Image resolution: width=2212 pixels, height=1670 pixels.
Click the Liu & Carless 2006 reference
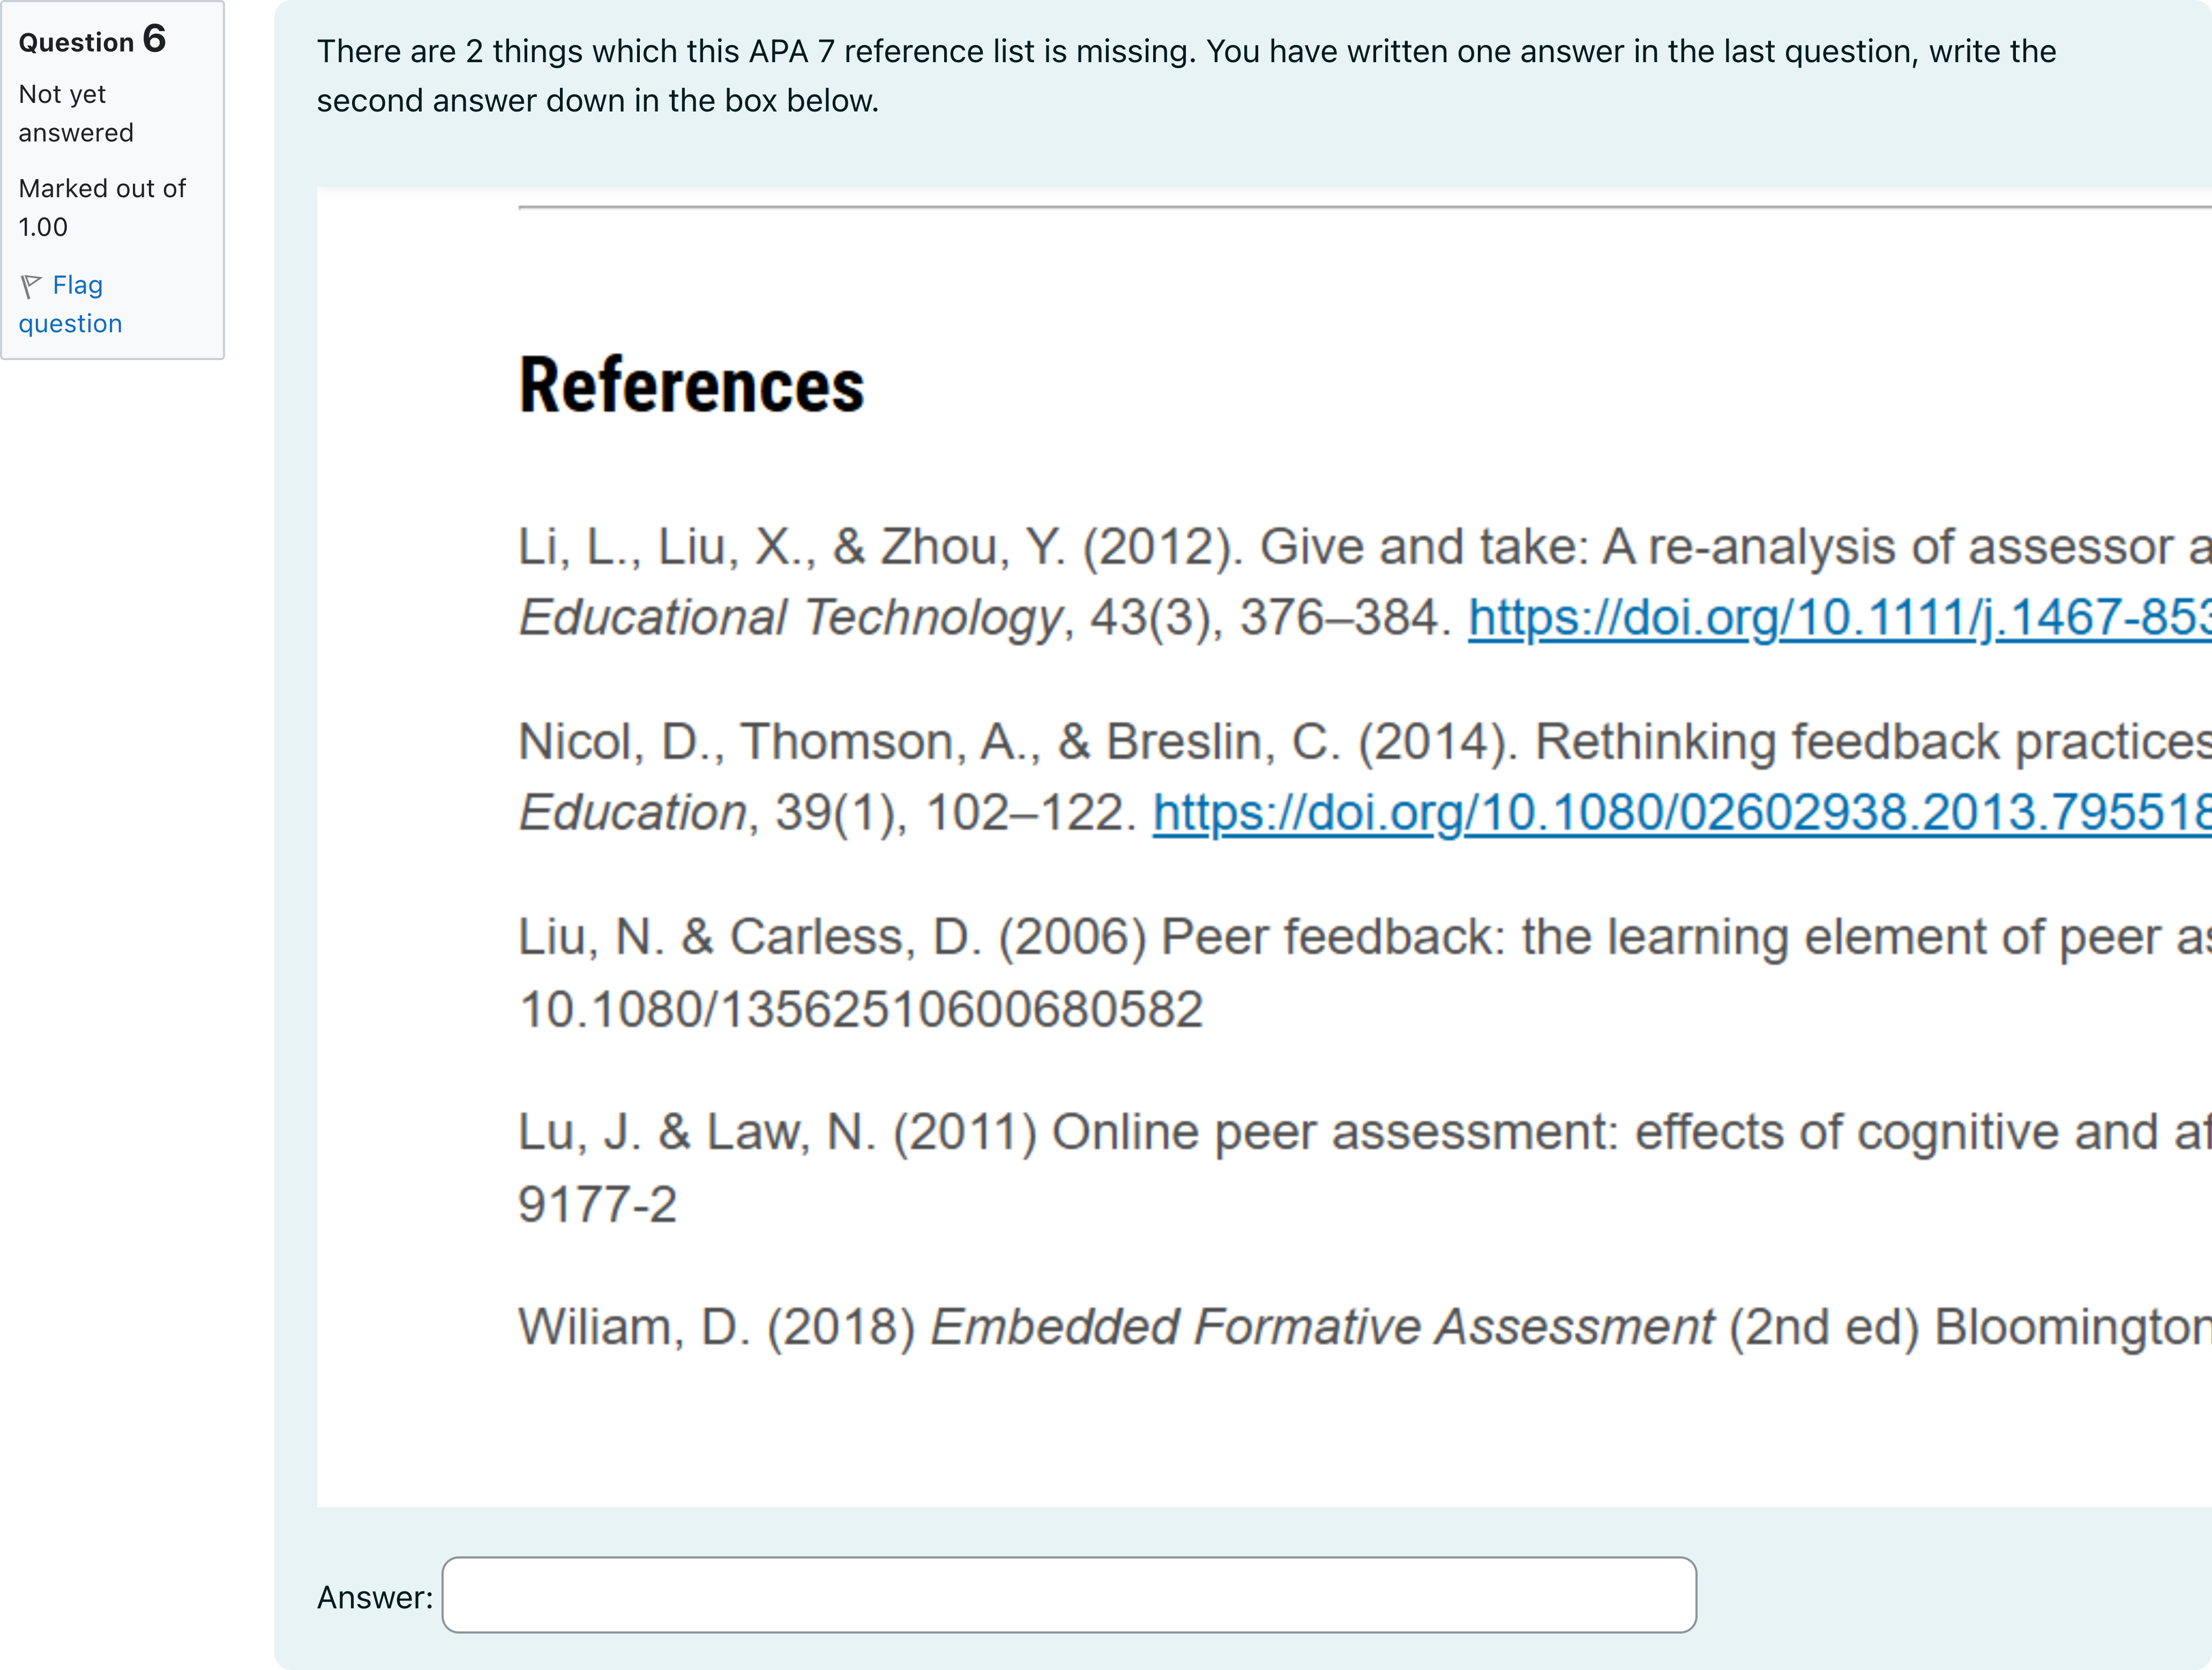click(x=1365, y=972)
